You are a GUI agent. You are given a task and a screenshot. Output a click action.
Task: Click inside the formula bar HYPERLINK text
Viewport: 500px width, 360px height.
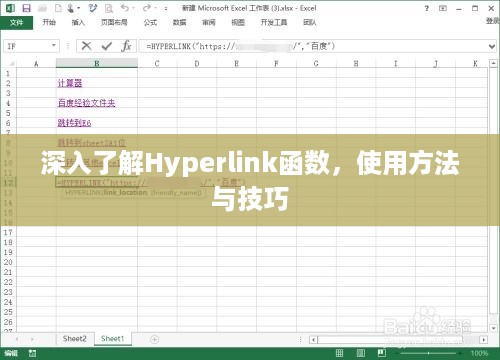(x=240, y=46)
